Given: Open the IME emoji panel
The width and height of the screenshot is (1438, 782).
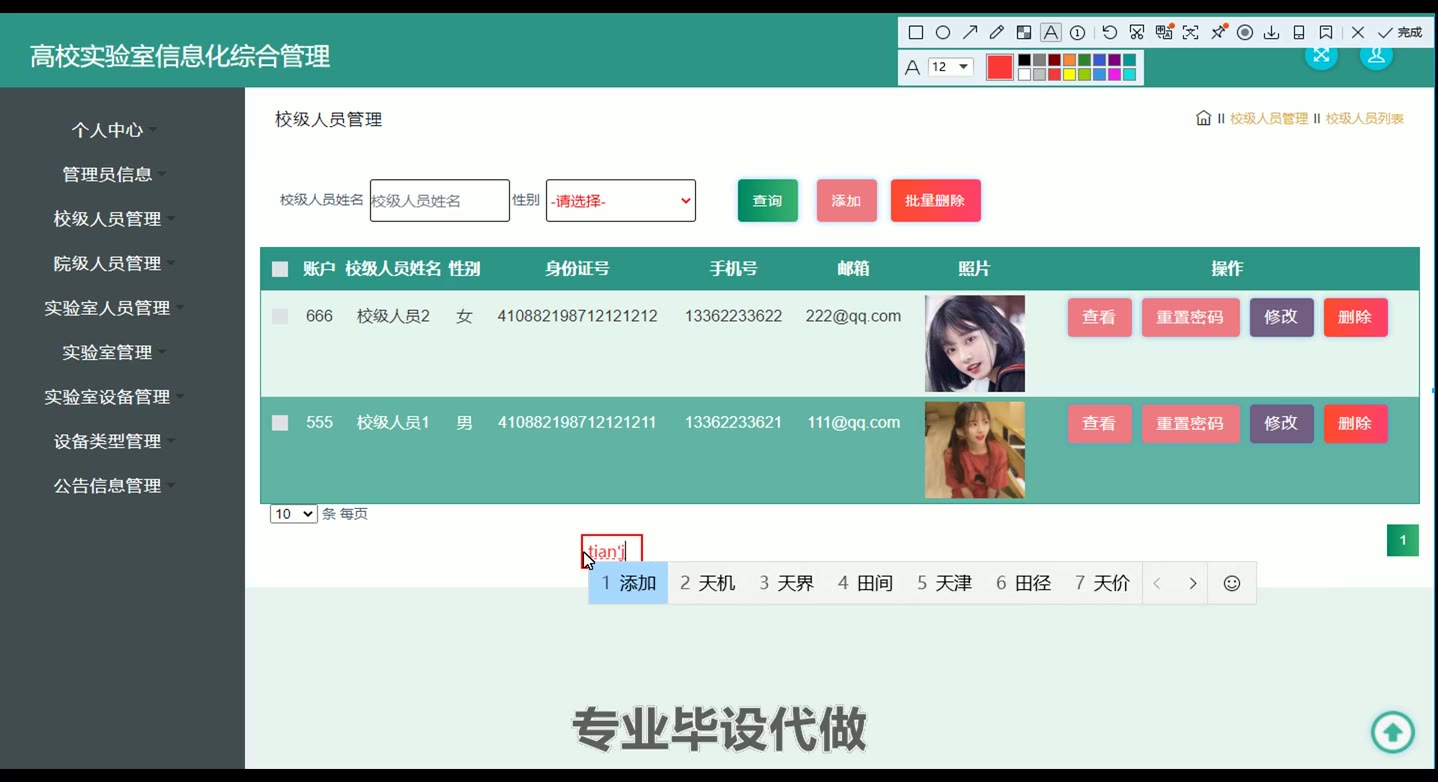Looking at the screenshot, I should pos(1232,583).
